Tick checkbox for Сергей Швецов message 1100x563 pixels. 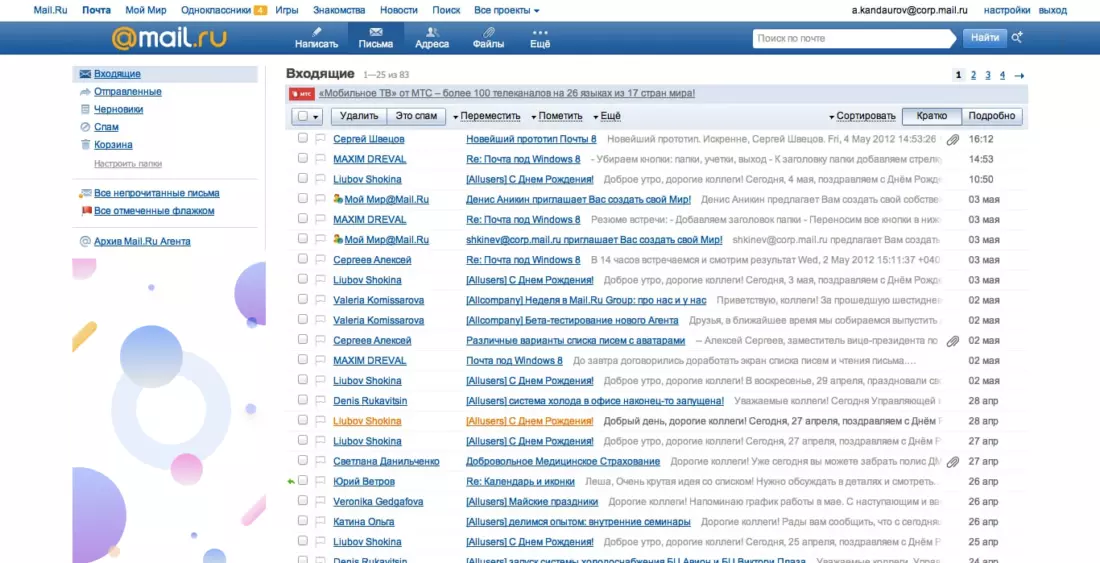303,138
